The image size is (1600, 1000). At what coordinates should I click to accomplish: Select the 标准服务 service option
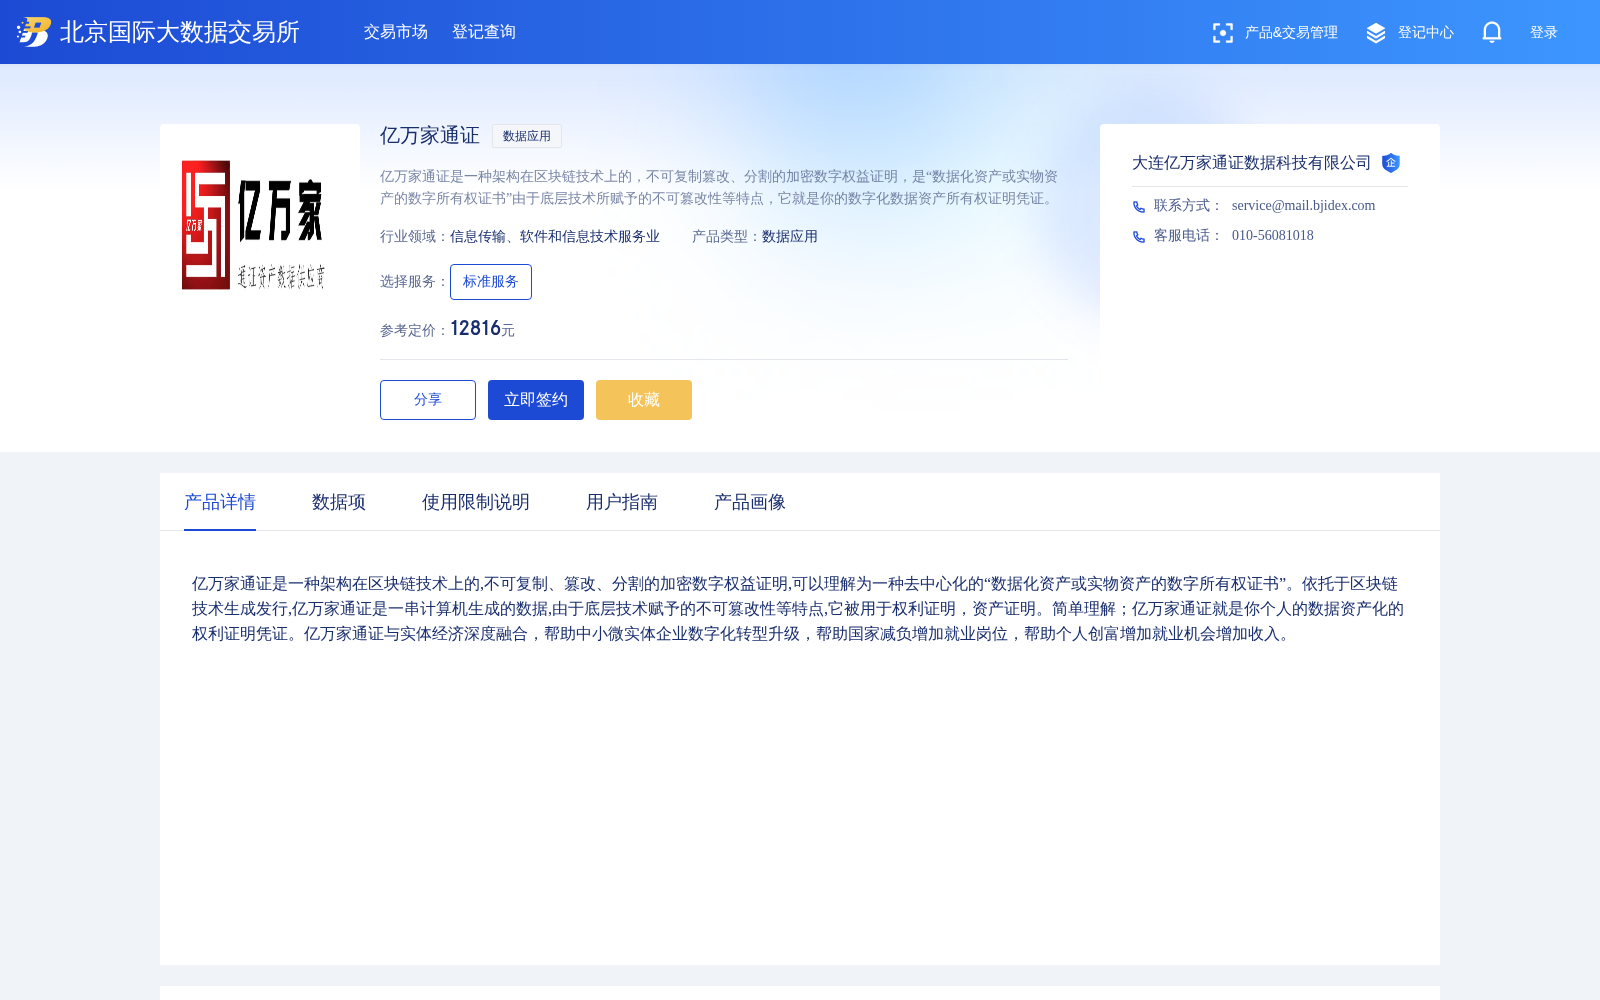491,282
